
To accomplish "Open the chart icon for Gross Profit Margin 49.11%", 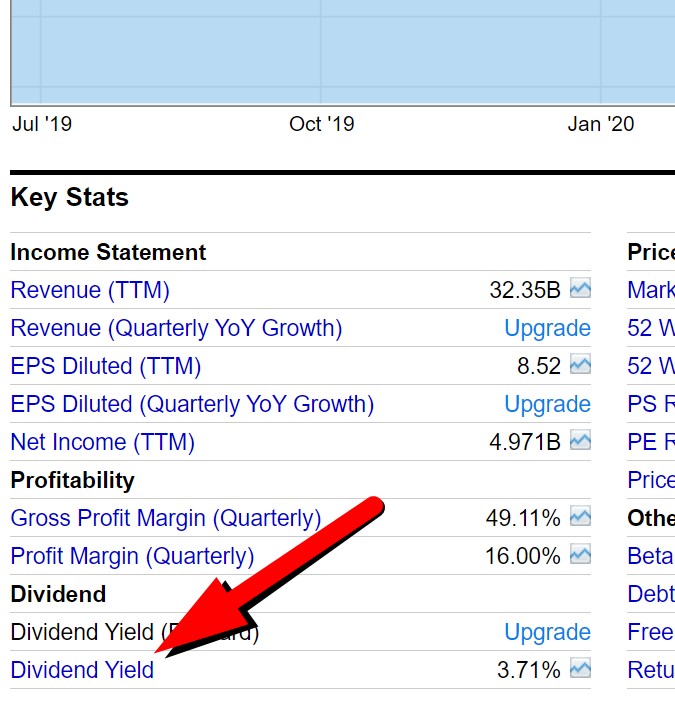I will click(580, 518).
